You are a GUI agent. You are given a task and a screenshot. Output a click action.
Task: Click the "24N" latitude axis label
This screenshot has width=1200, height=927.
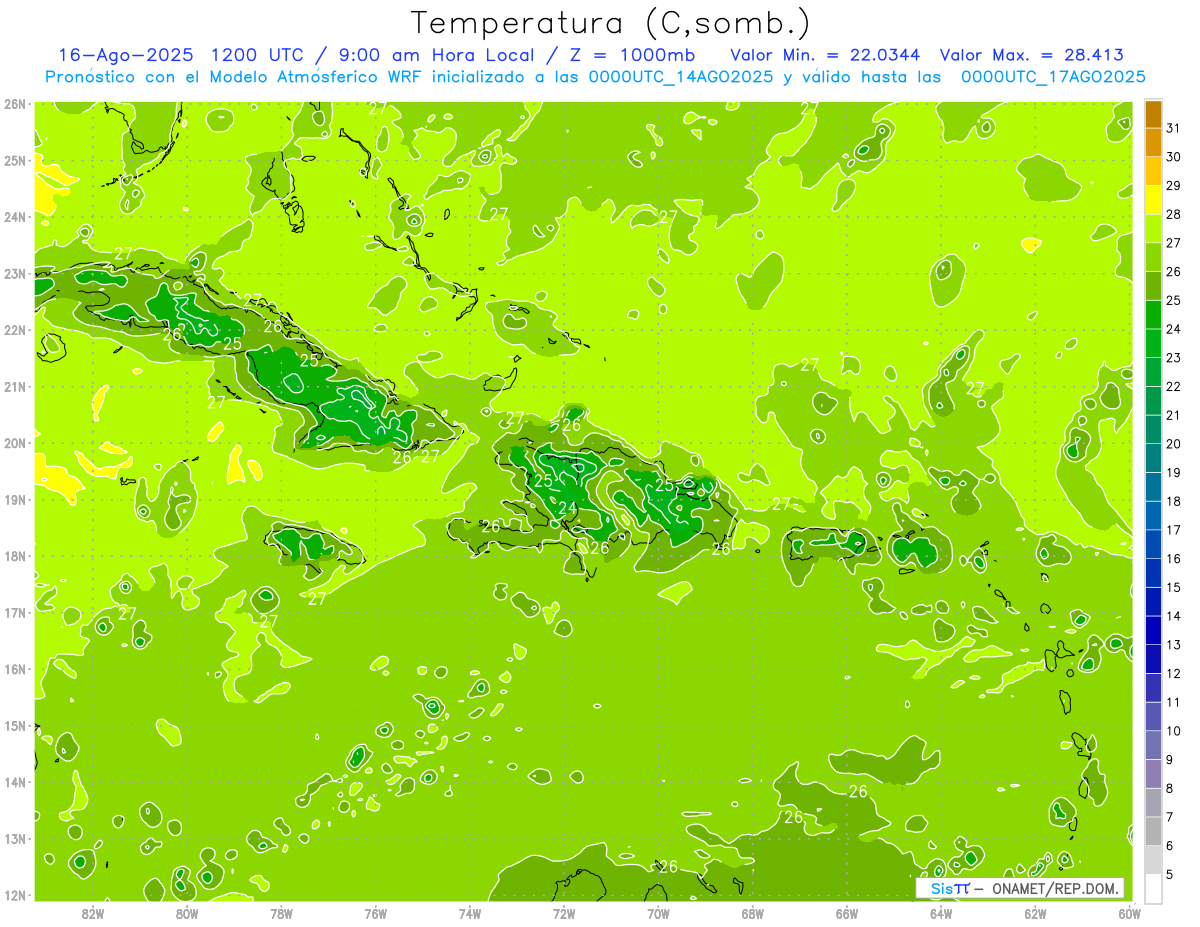(x=14, y=217)
